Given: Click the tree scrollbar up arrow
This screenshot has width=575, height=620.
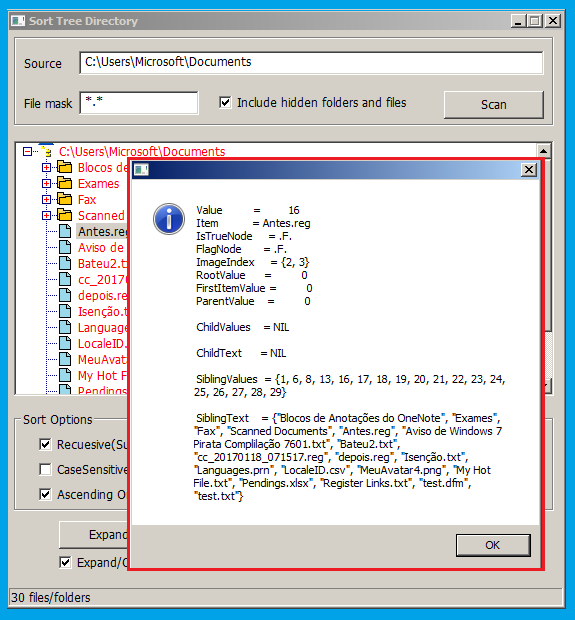Looking at the screenshot, I should coord(543,151).
